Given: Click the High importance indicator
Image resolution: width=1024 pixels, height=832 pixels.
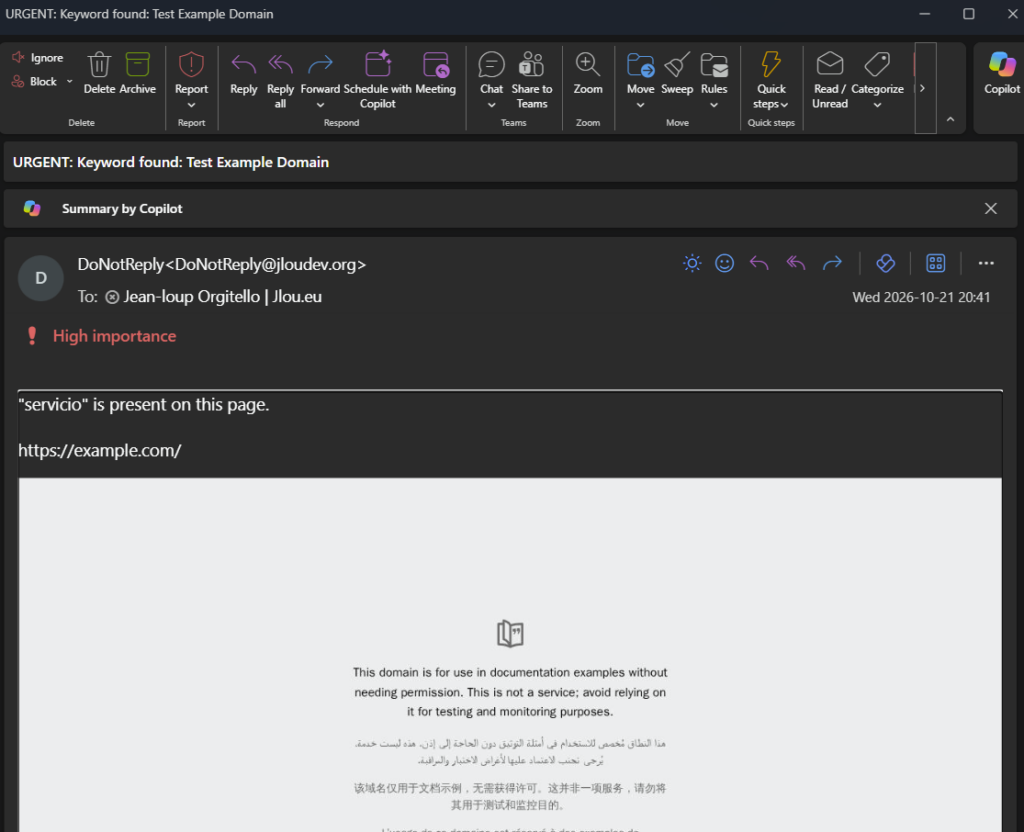Looking at the screenshot, I should (101, 336).
